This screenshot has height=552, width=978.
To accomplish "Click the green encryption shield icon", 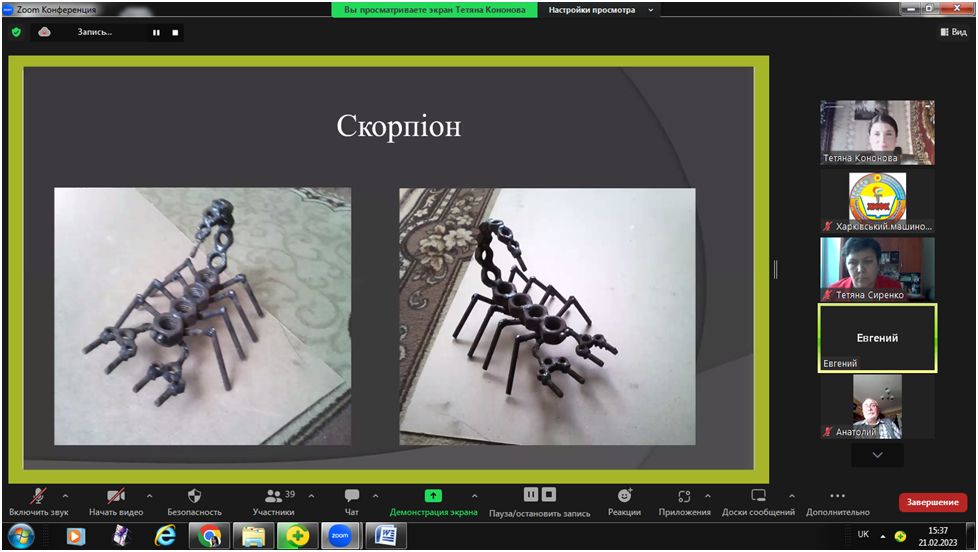I will point(16,32).
